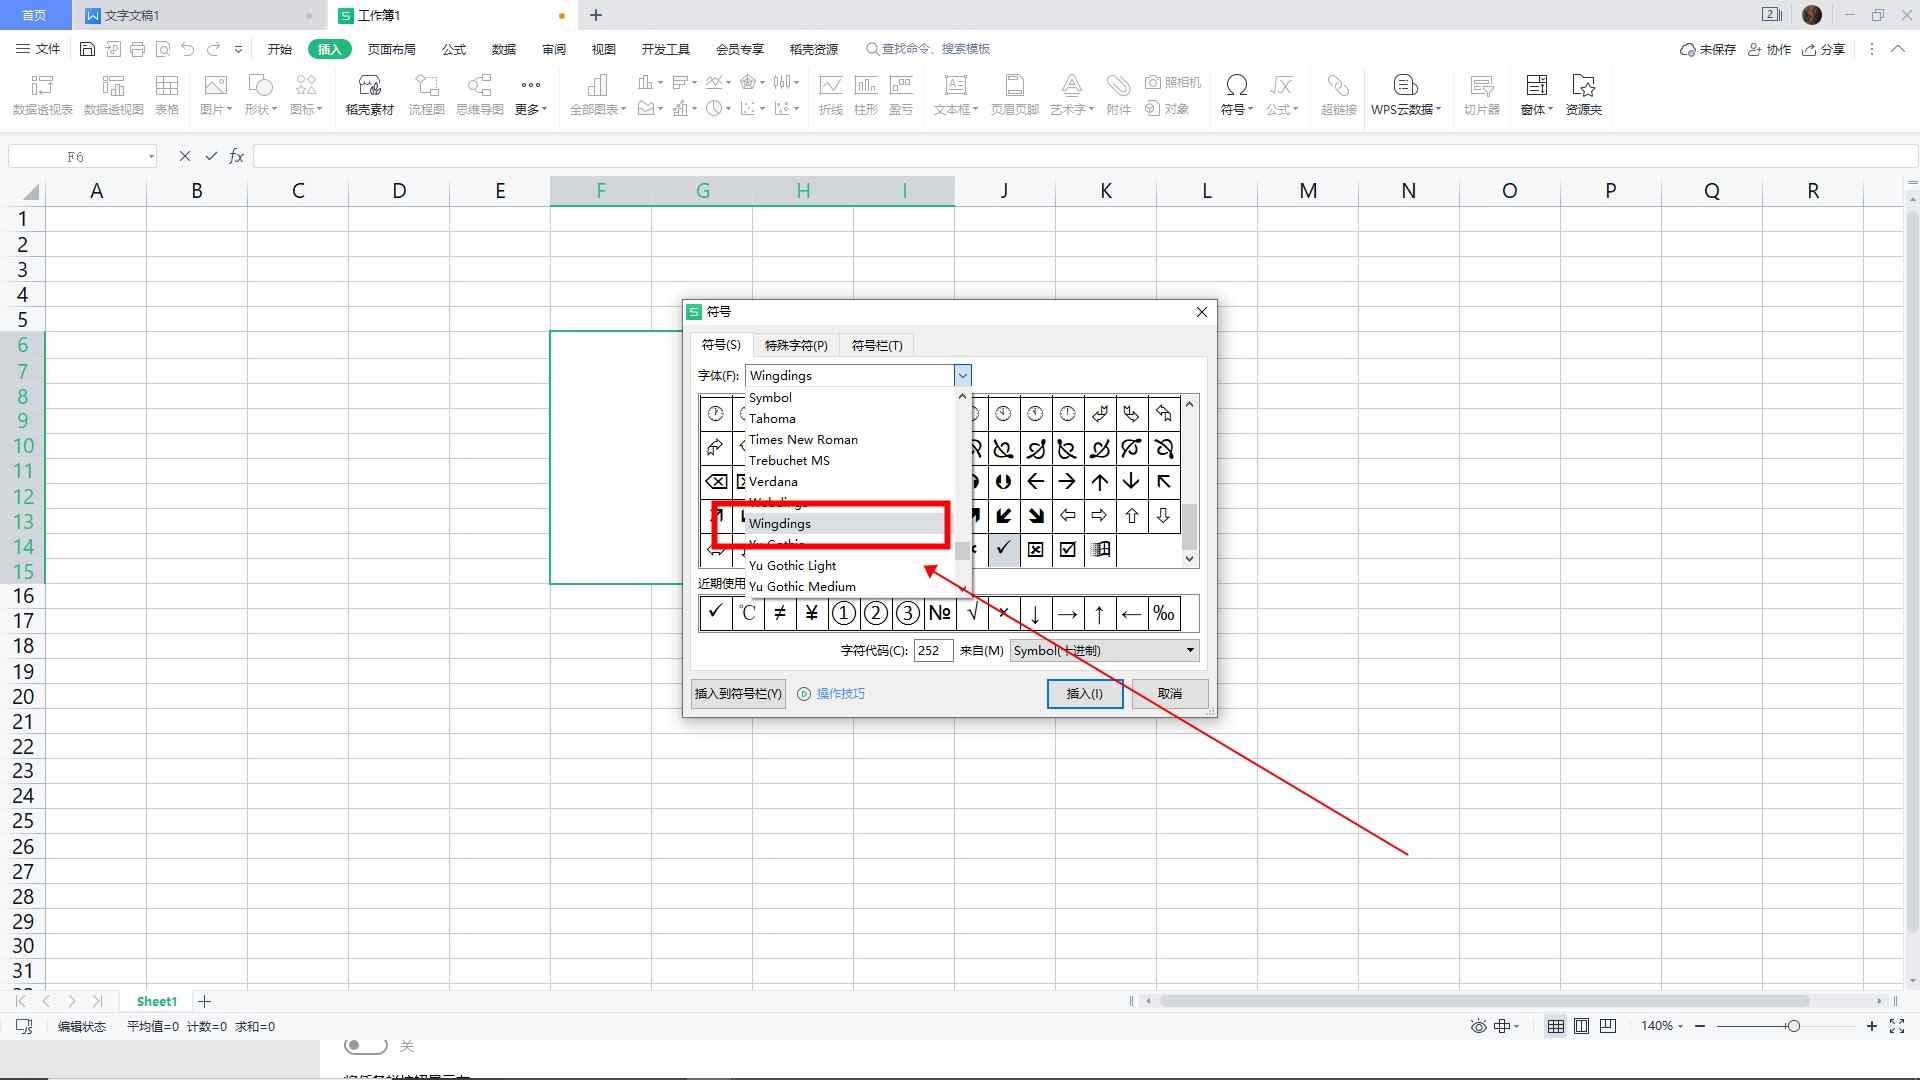Expand the 字体 font dropdown arrow
1920x1080 pixels.
point(962,376)
